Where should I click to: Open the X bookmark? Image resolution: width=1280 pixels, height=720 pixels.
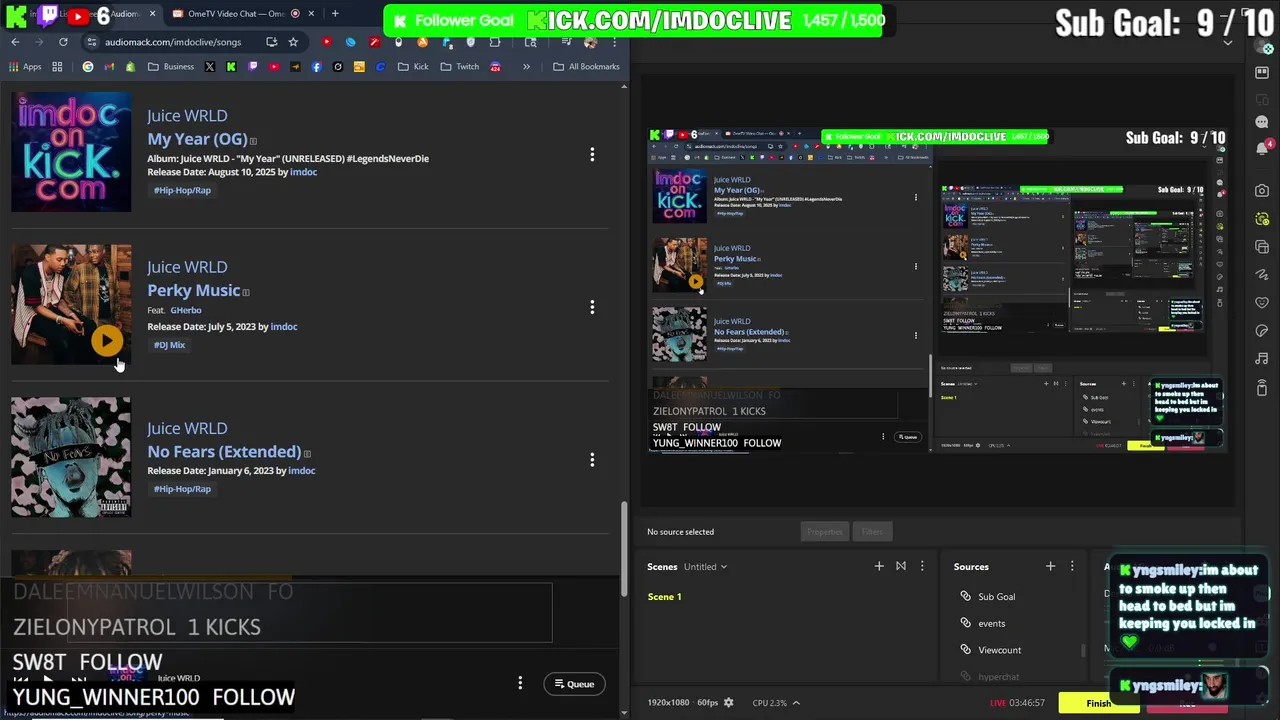[x=209, y=67]
